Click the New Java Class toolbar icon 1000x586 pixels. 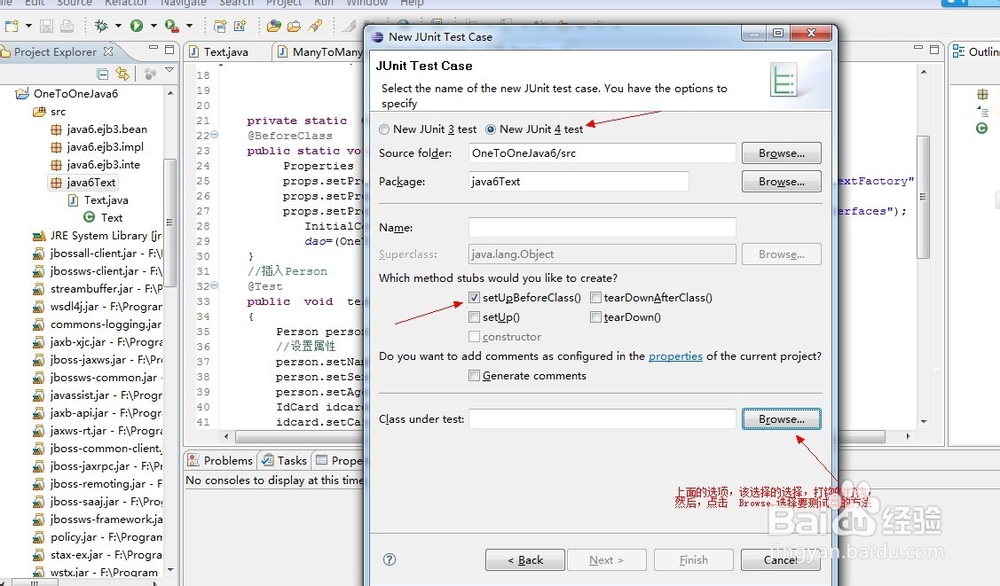[240, 26]
